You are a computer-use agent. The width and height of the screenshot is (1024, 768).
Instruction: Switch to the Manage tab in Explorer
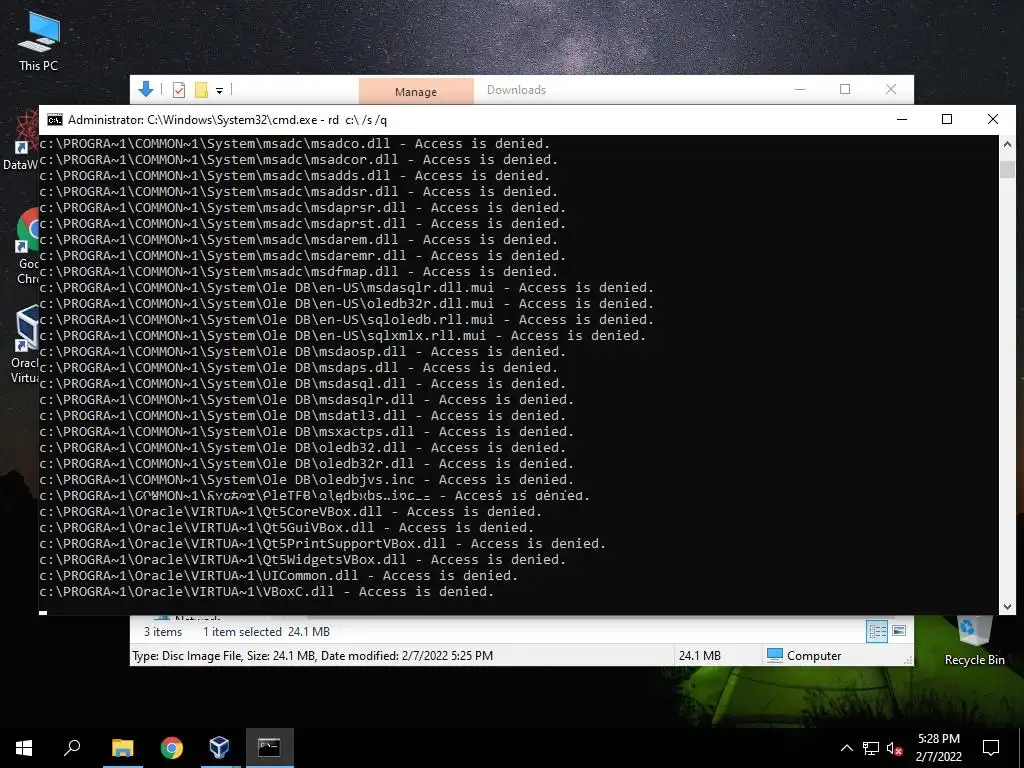(416, 91)
